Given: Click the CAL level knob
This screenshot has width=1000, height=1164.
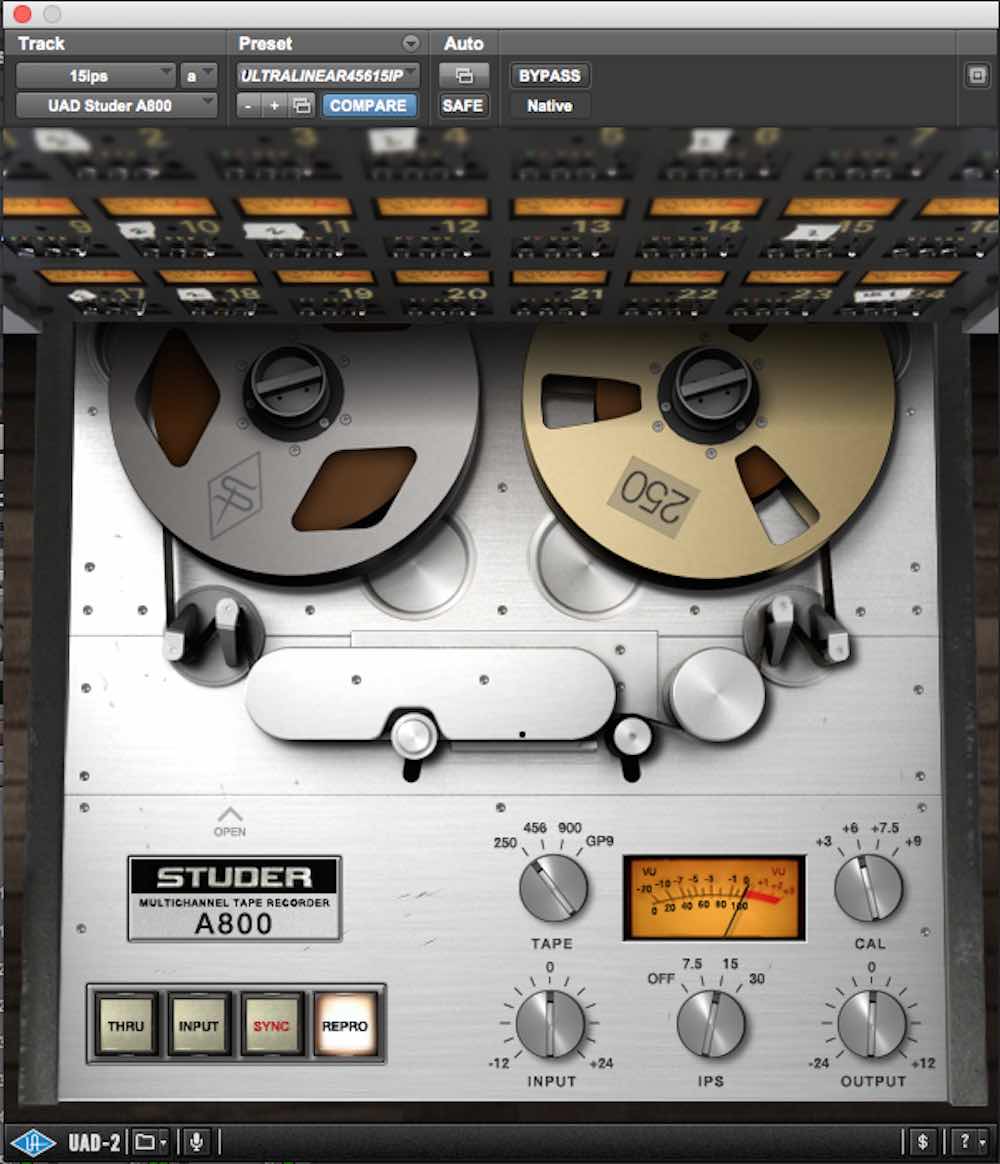Looking at the screenshot, I should pyautogui.click(x=869, y=889).
